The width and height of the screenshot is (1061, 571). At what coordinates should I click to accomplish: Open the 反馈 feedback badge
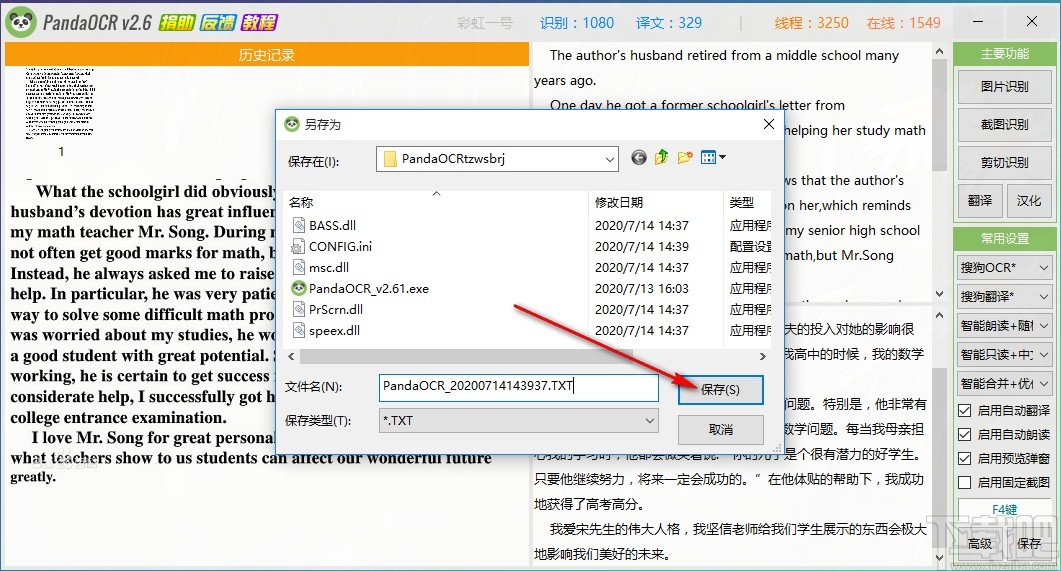pos(218,23)
